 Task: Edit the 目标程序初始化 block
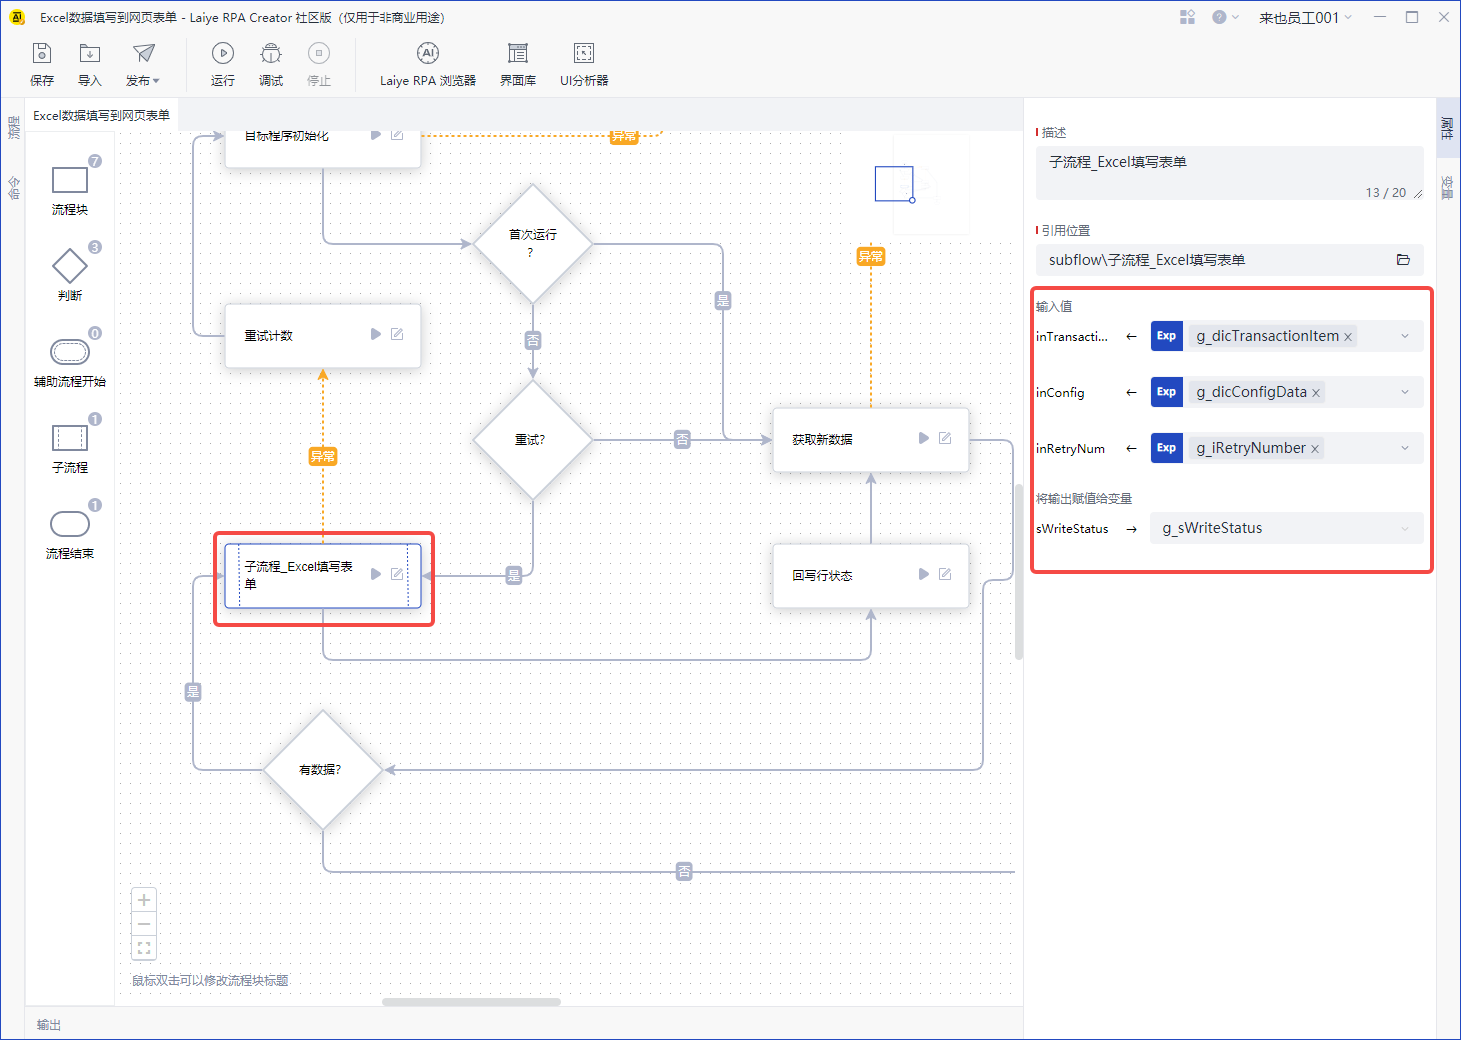[397, 135]
